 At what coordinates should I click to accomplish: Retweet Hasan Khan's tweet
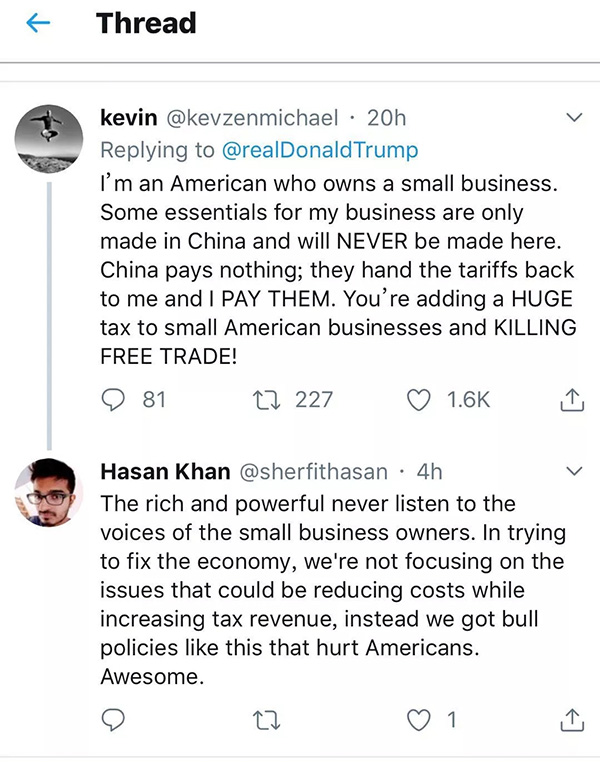pos(268,719)
